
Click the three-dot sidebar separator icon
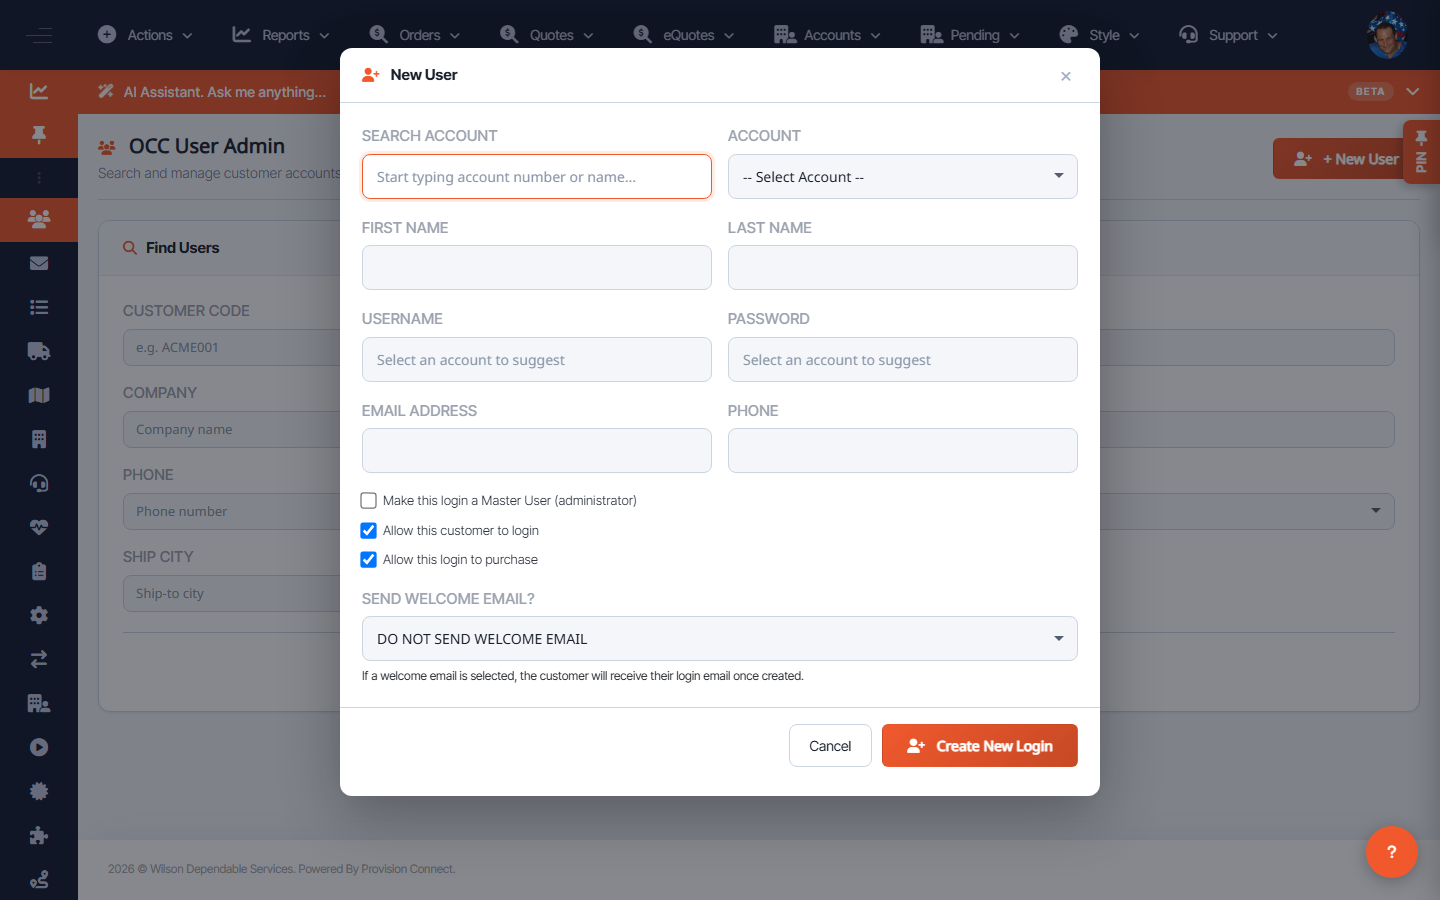point(39,178)
